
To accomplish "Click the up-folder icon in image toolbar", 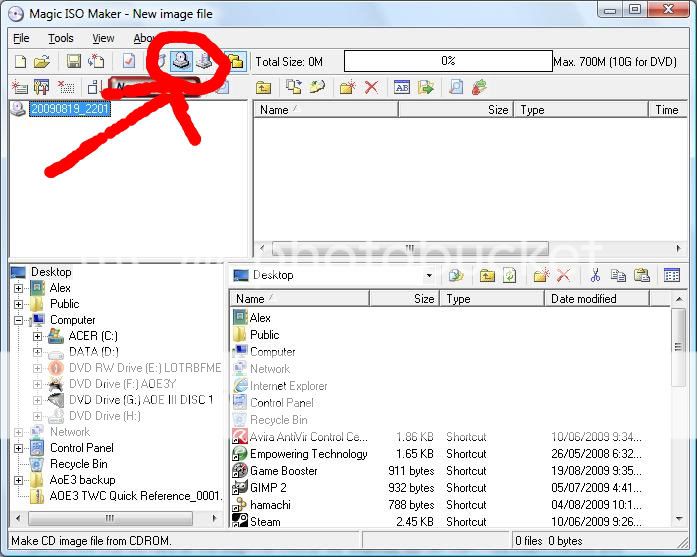I will point(264,88).
